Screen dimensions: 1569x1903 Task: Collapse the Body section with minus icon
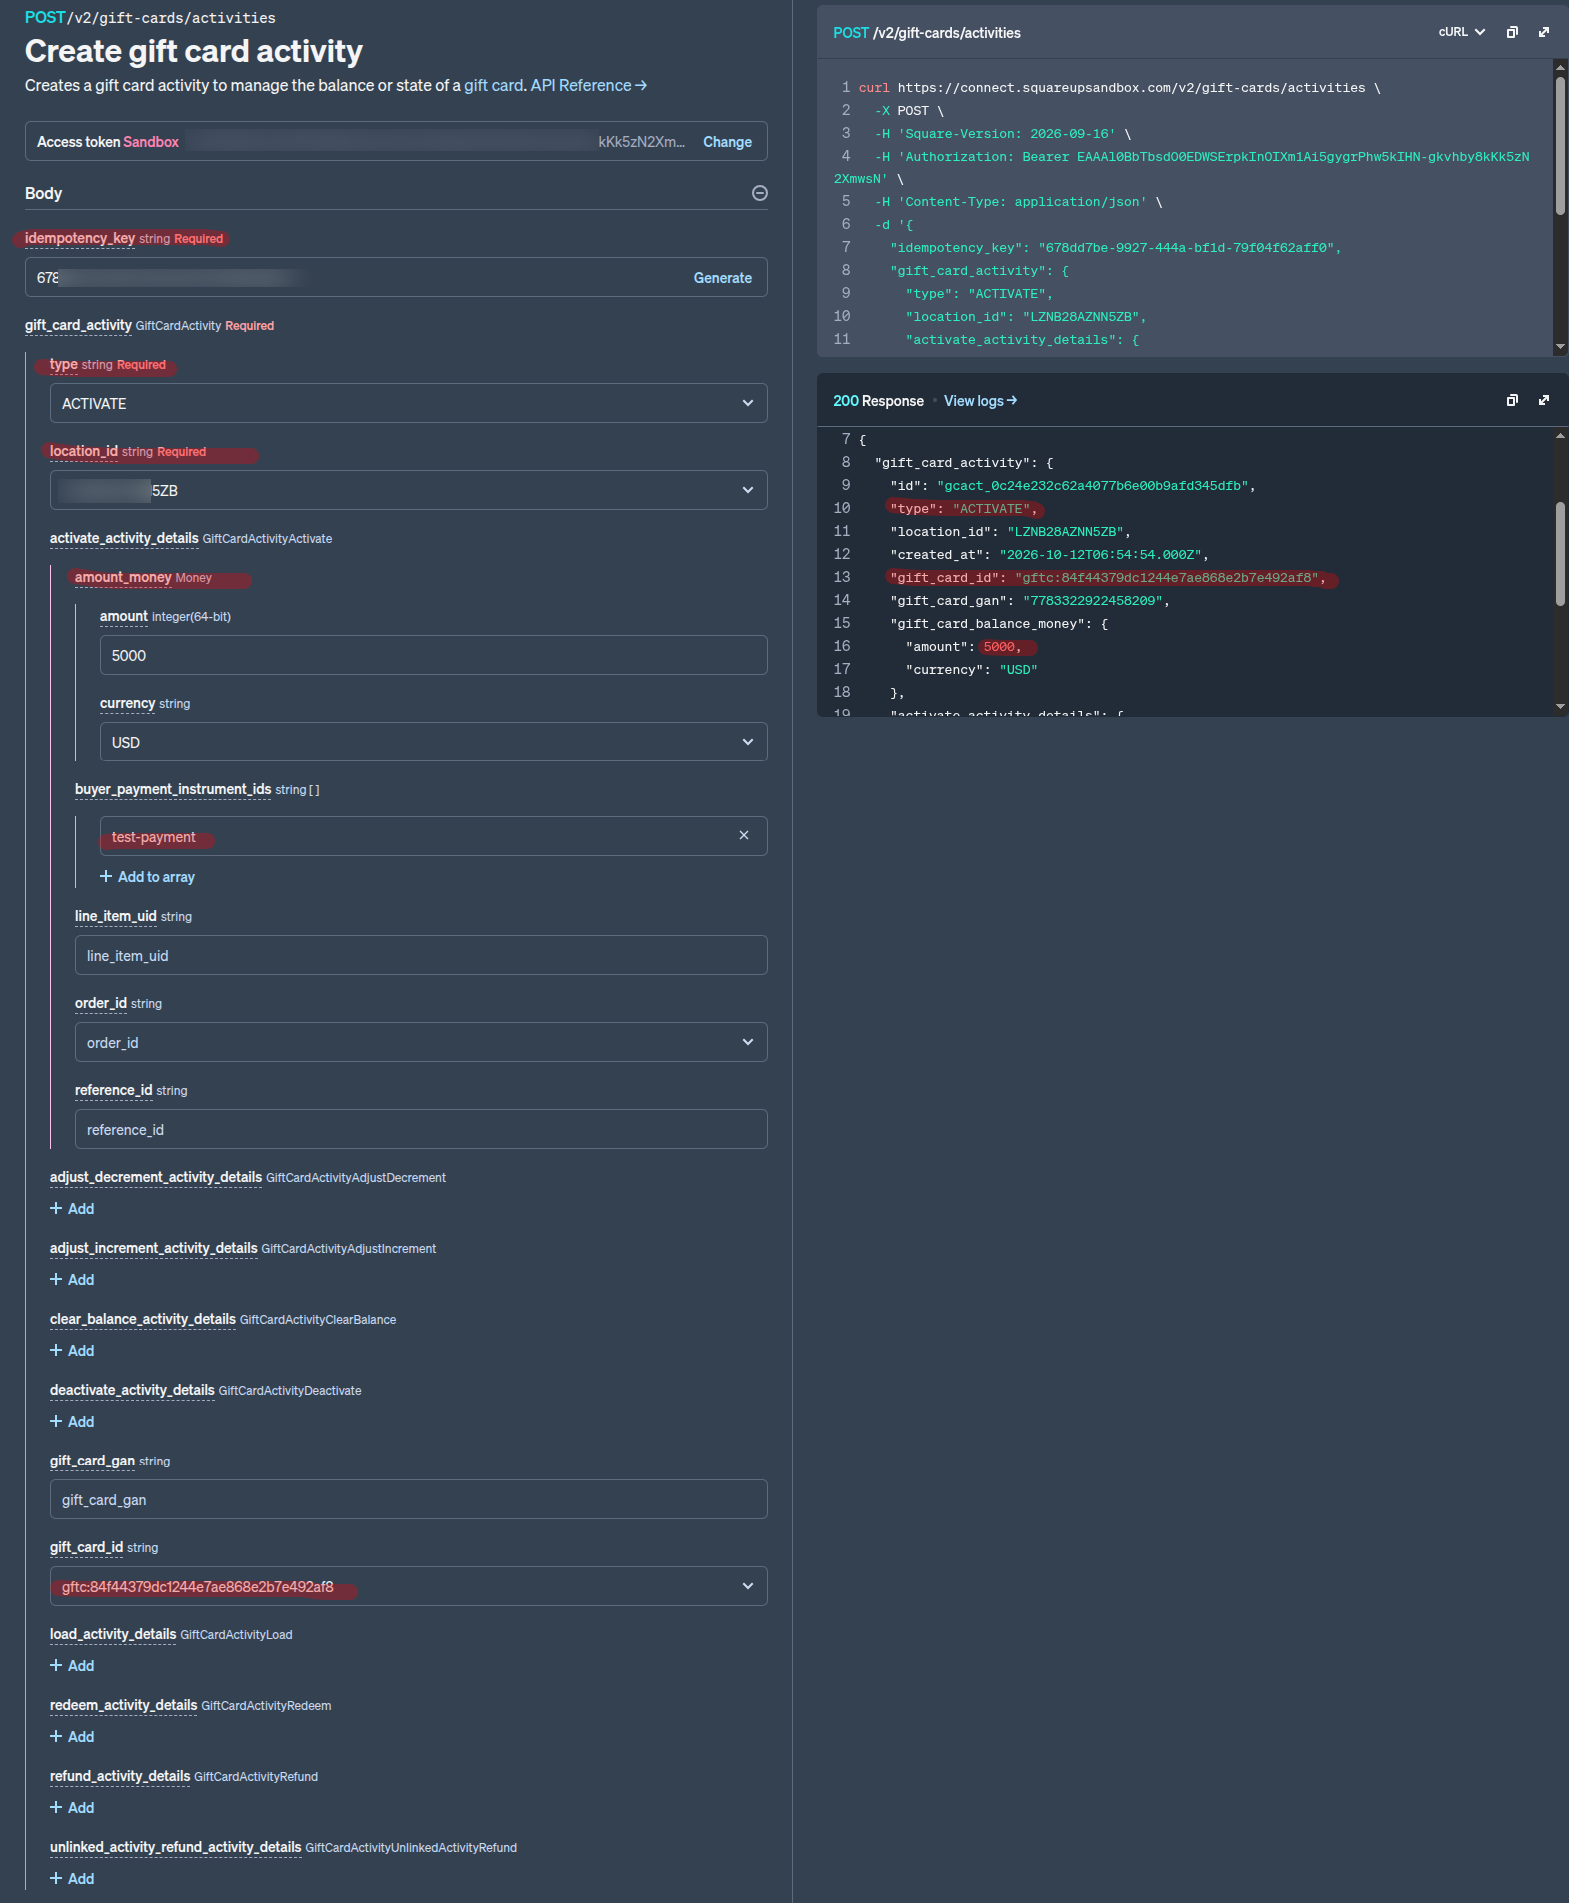[760, 193]
